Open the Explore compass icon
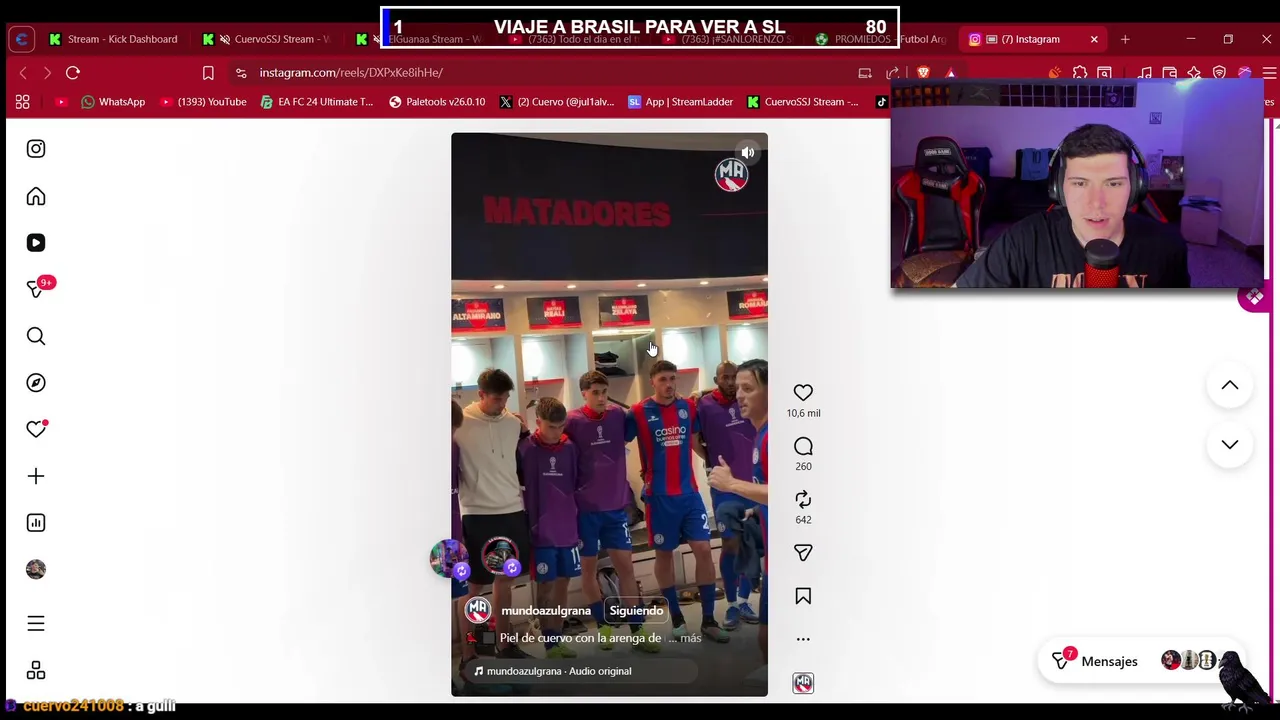The height and width of the screenshot is (720, 1280). click(36, 383)
